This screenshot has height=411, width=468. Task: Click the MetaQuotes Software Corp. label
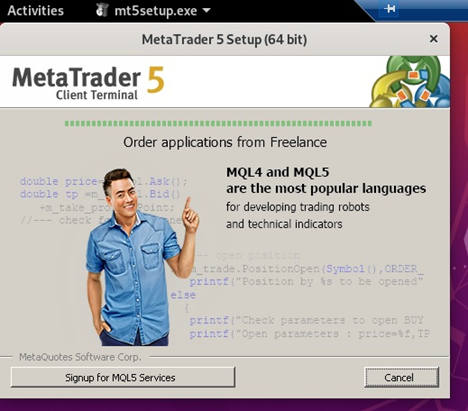80,357
